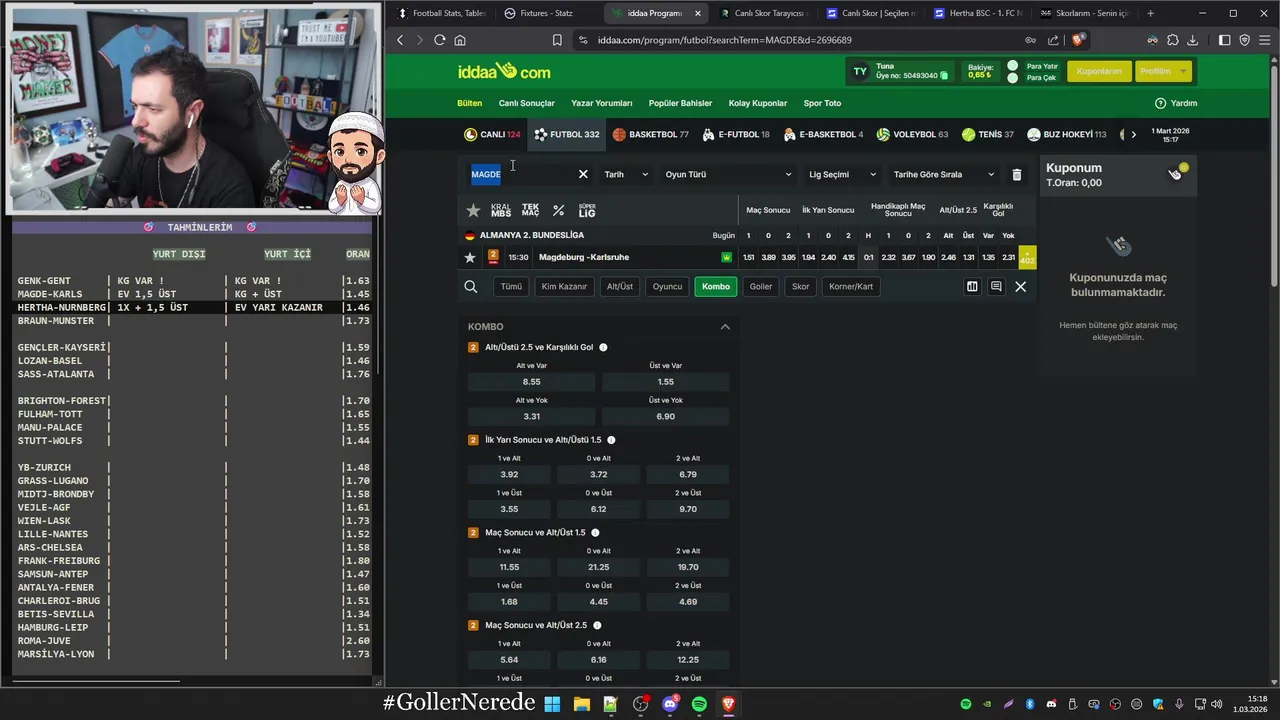
Task: Click the Canlı live category icon
Action: pyautogui.click(x=470, y=134)
